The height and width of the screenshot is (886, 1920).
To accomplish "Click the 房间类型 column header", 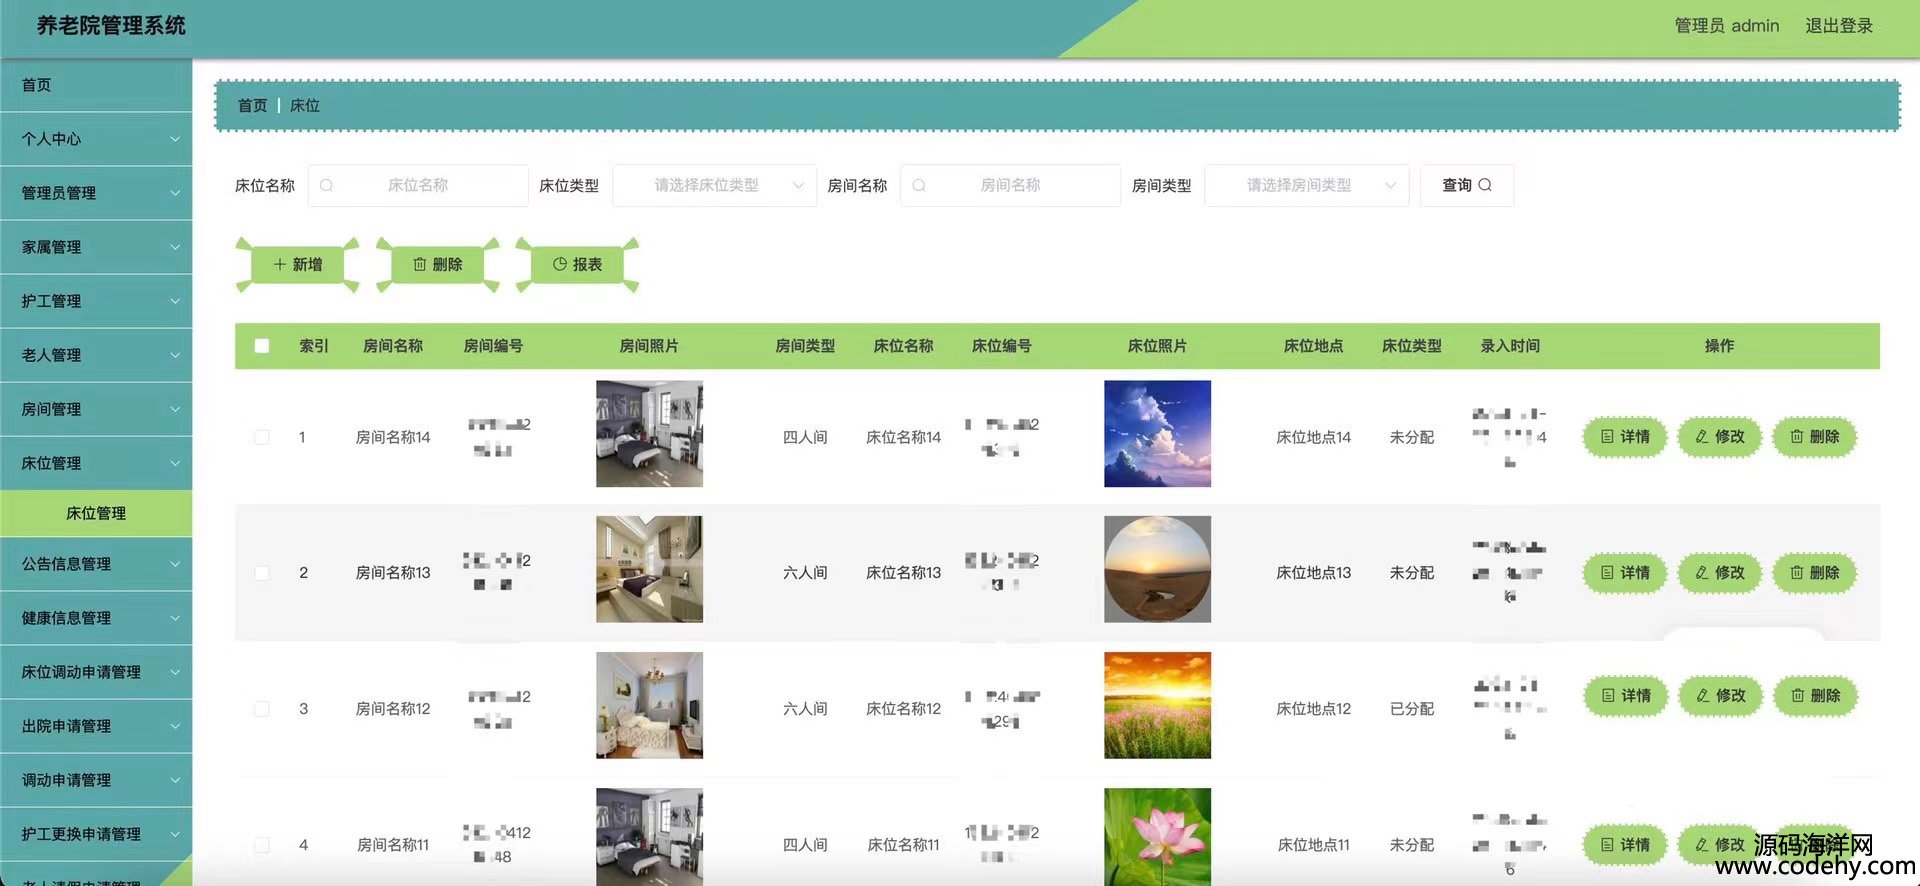I will pos(805,346).
